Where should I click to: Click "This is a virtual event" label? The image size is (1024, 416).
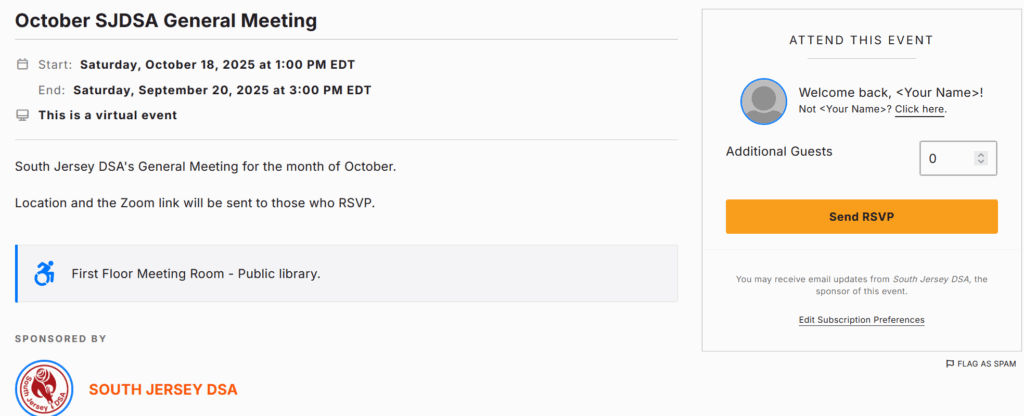click(x=107, y=115)
